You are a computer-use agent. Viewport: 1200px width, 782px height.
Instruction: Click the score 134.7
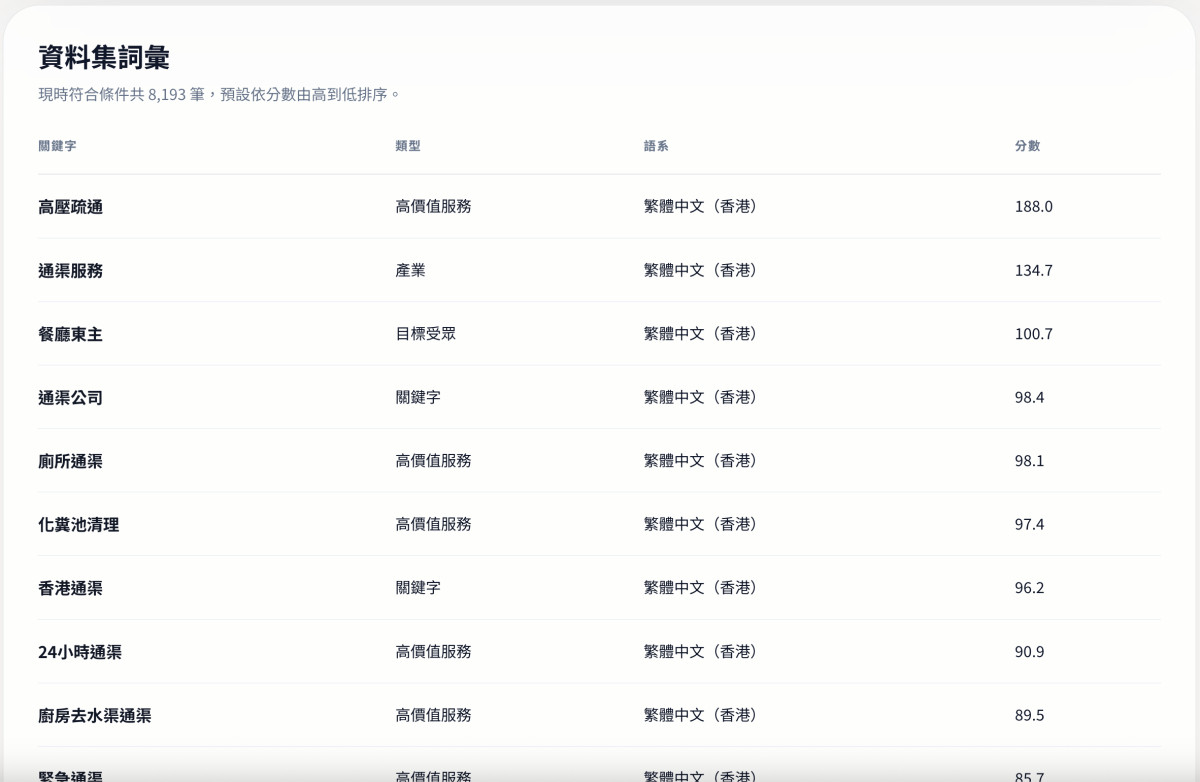[x=1034, y=271]
